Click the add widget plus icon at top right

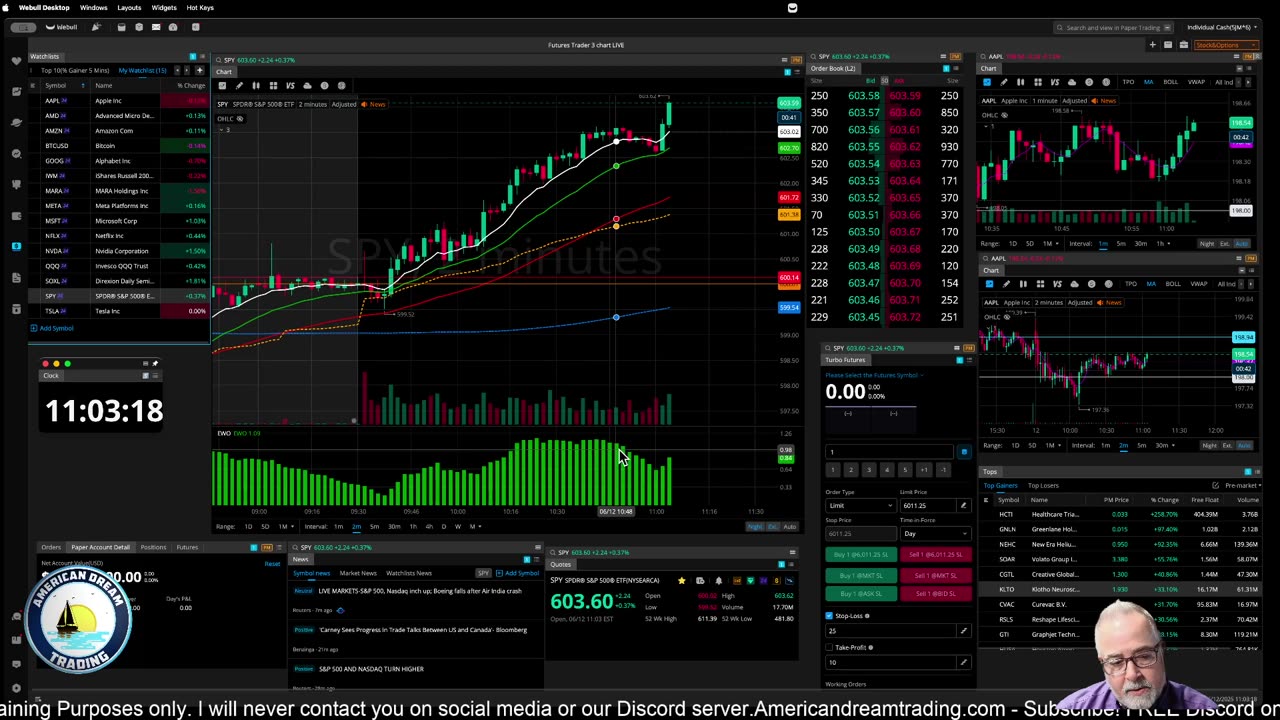[x=1152, y=44]
